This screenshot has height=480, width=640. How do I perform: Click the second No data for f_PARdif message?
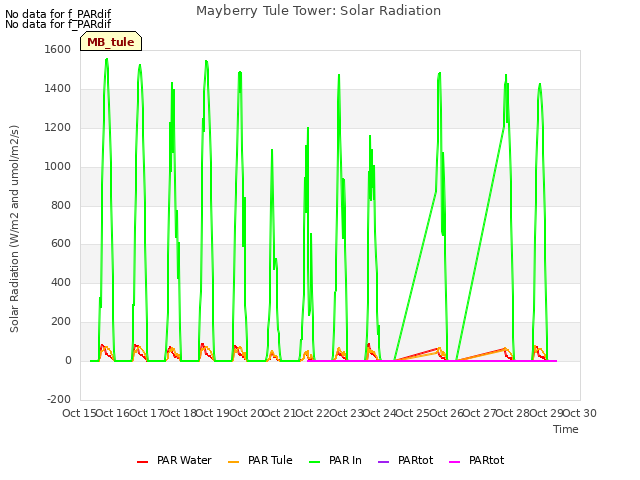58,24
